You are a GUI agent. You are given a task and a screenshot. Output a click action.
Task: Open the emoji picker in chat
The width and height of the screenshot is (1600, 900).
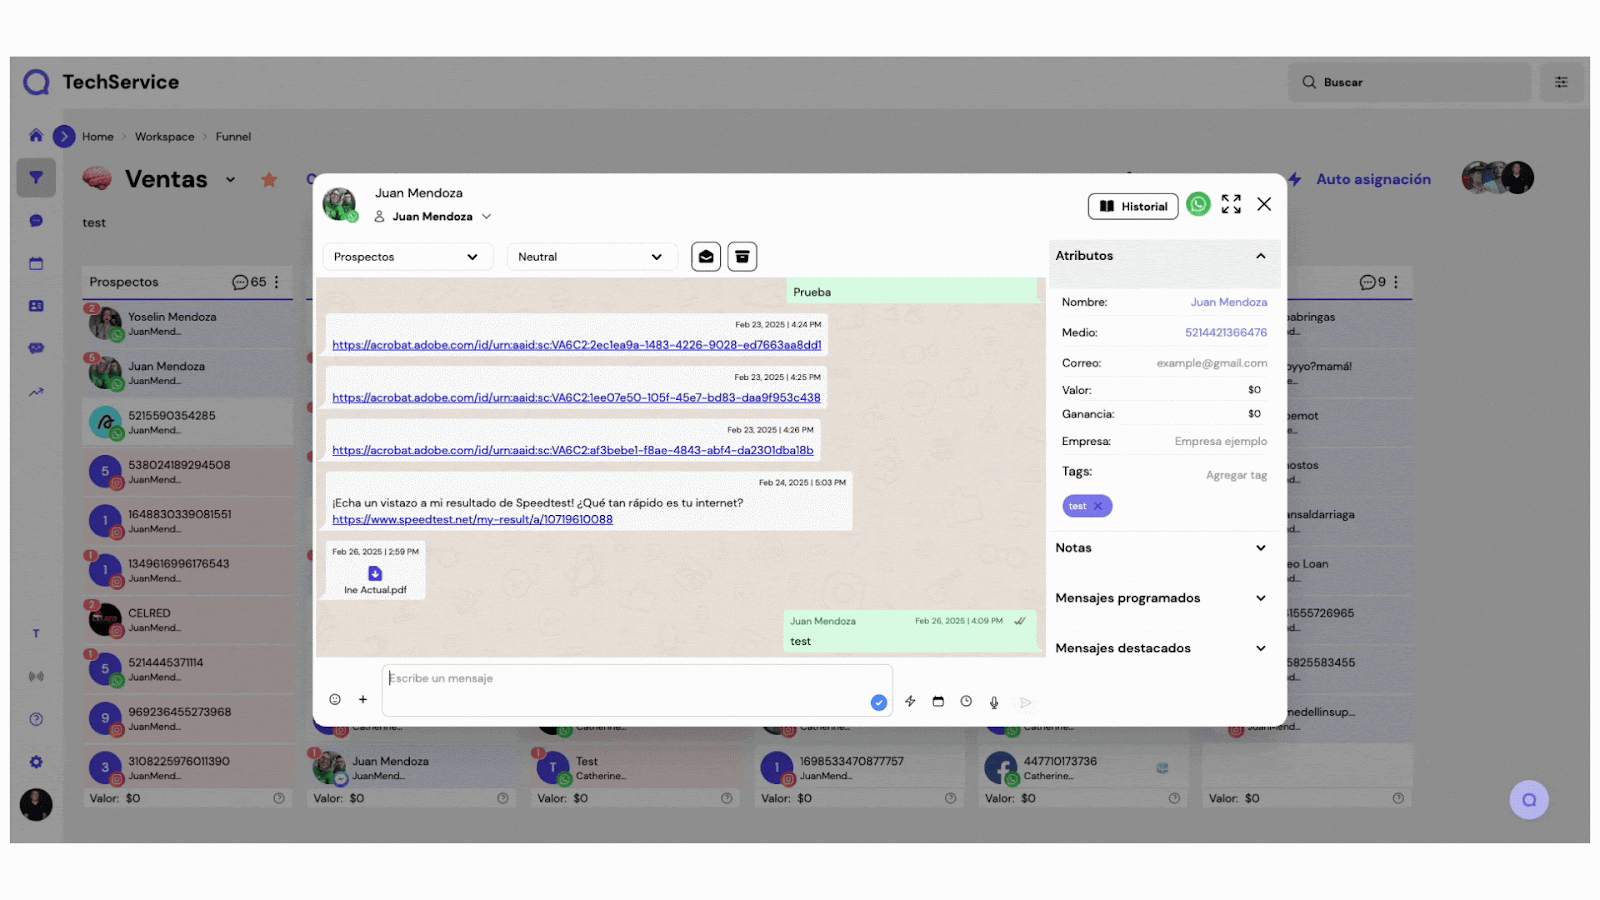[x=335, y=700]
